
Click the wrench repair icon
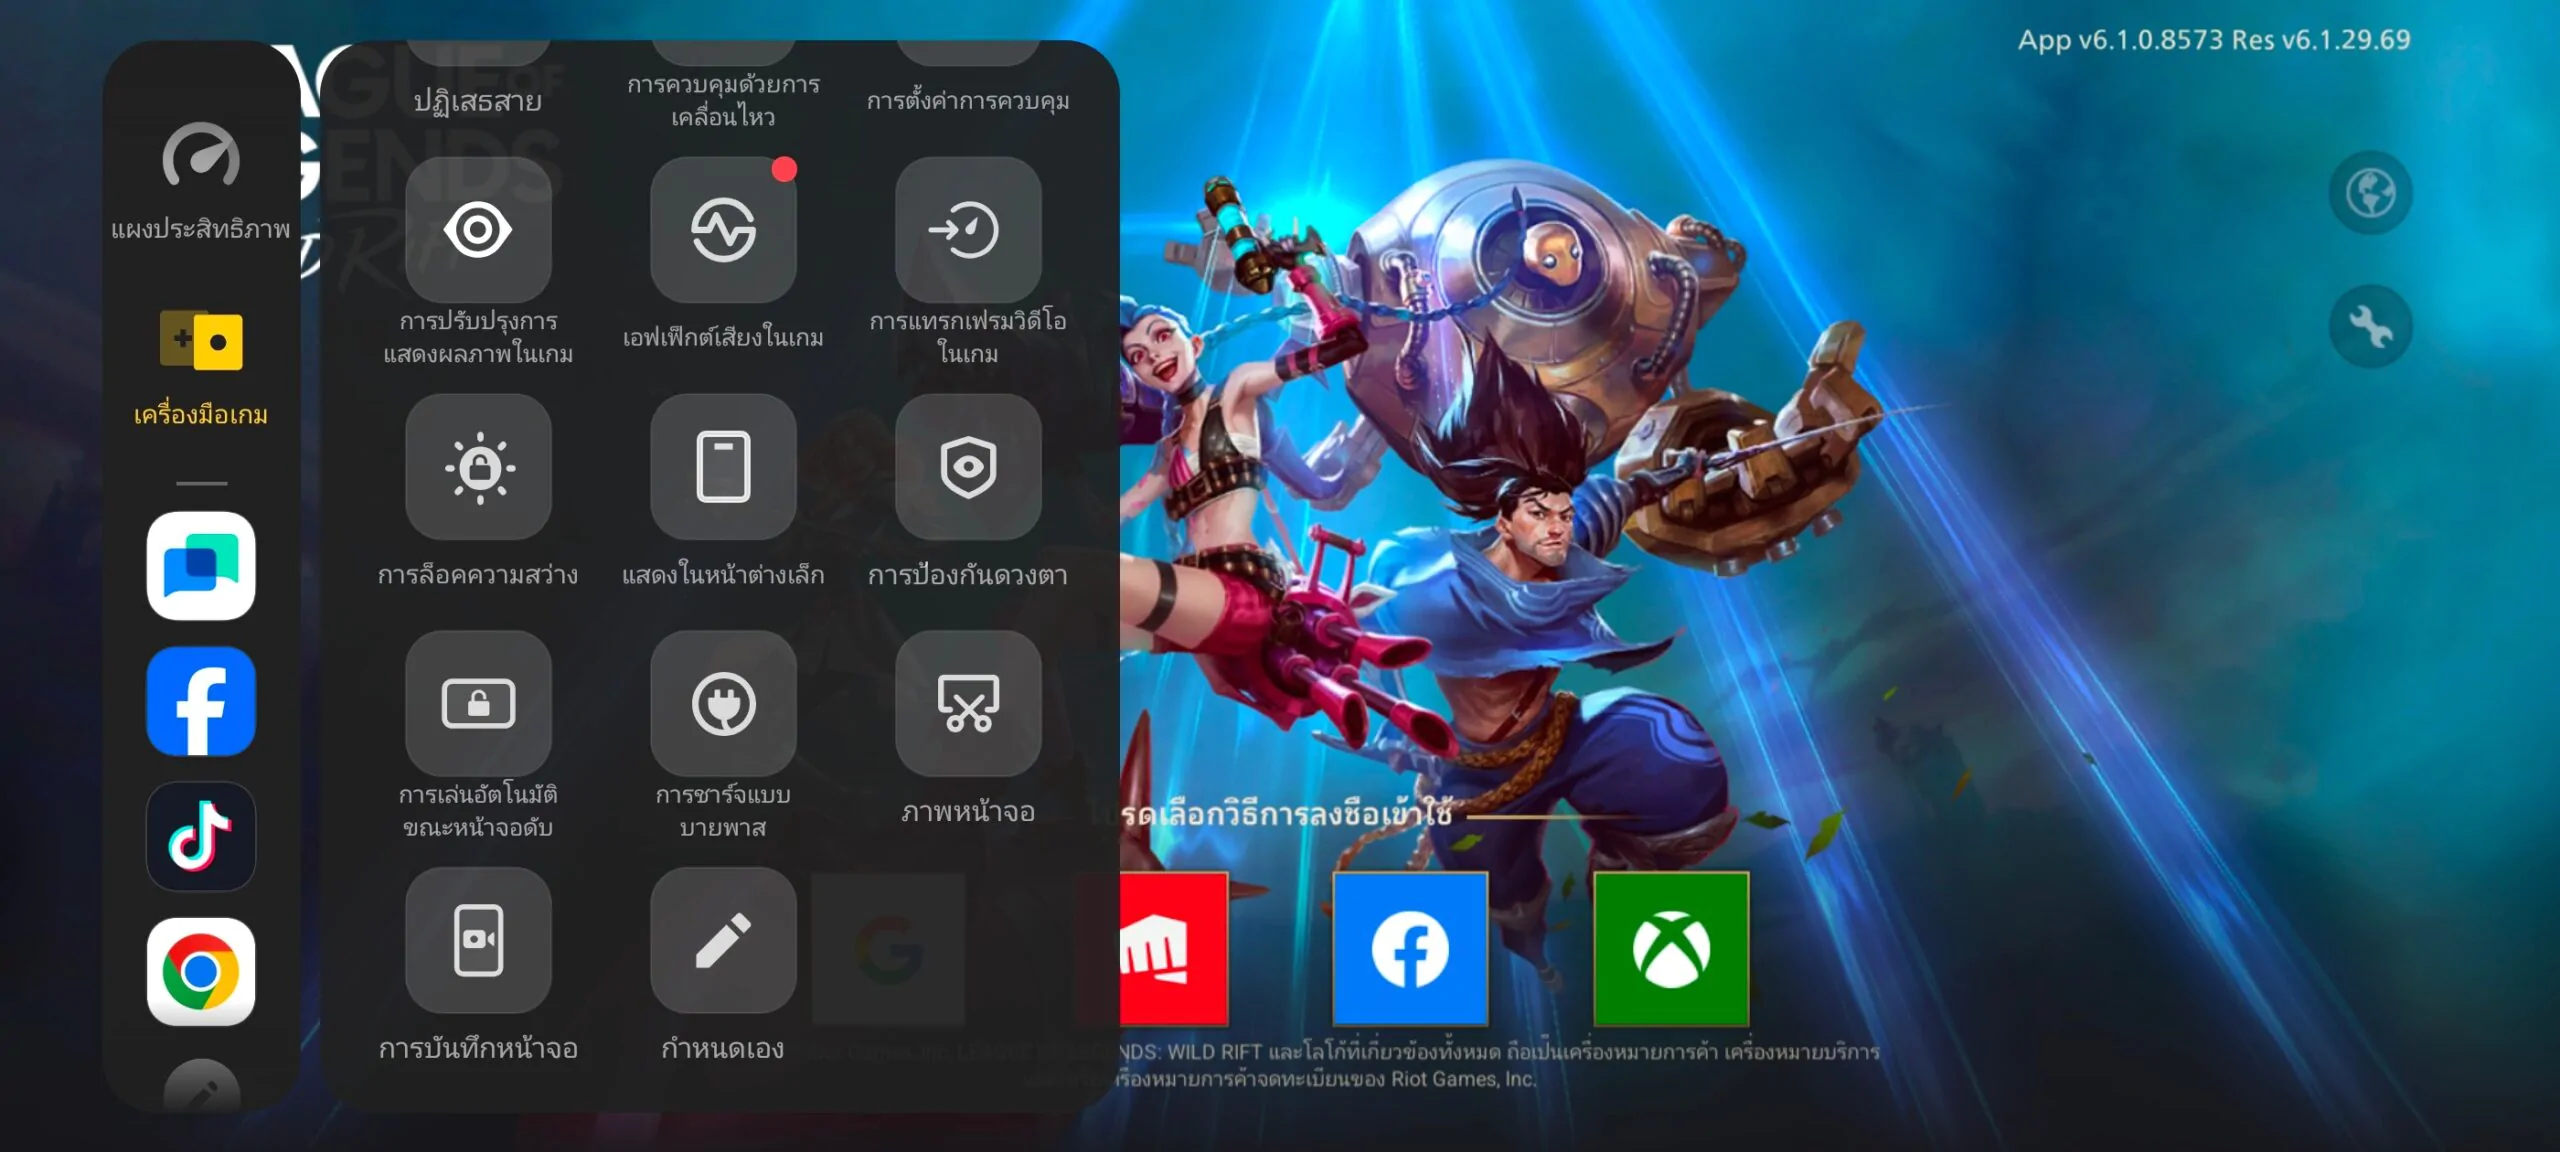point(2371,326)
